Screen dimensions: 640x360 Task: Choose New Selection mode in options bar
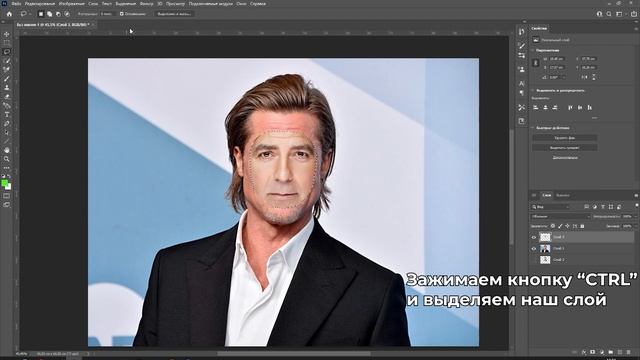coord(41,14)
